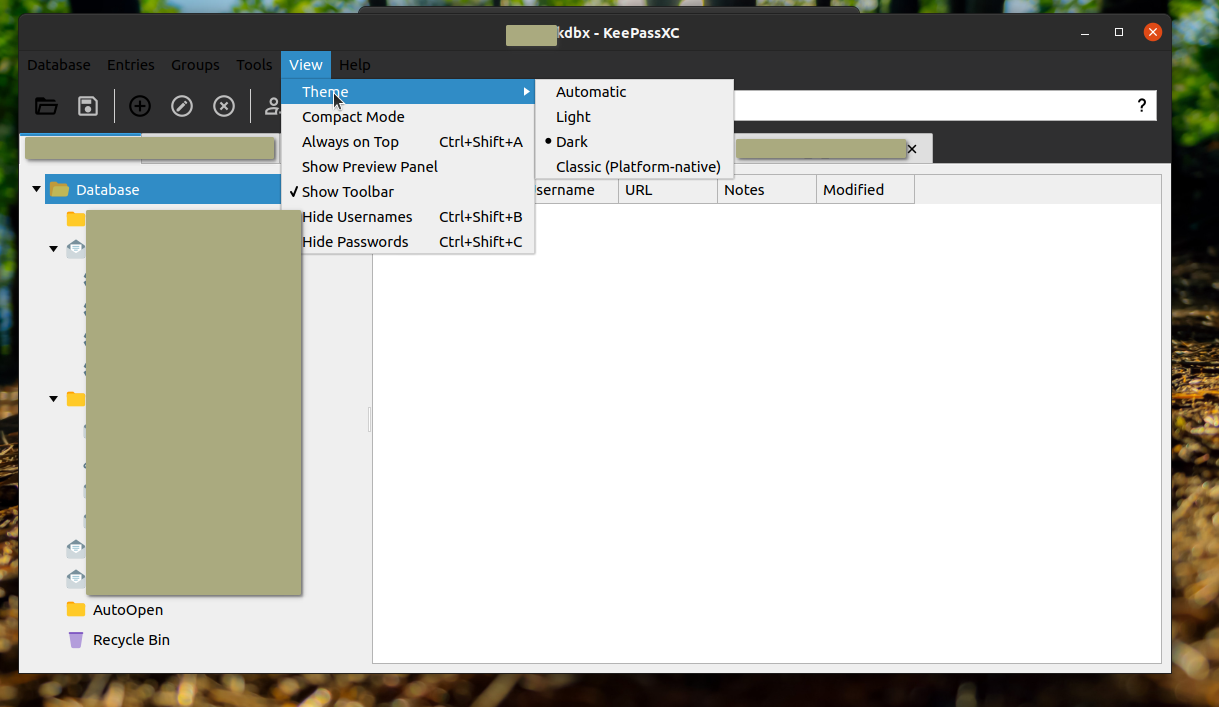Uncheck Show Toolbar option

(347, 191)
